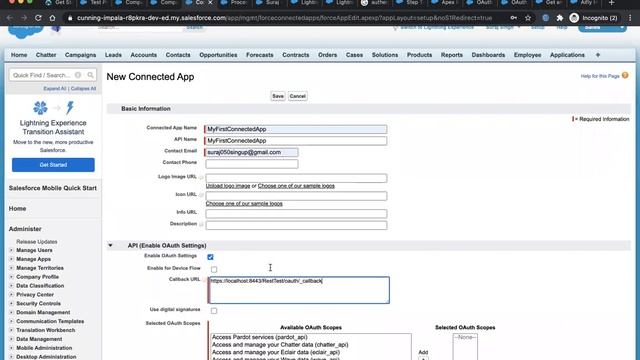This screenshot has width=640, height=360.
Task: Select Access and manage your Chatter data scope
Action: click(280, 345)
